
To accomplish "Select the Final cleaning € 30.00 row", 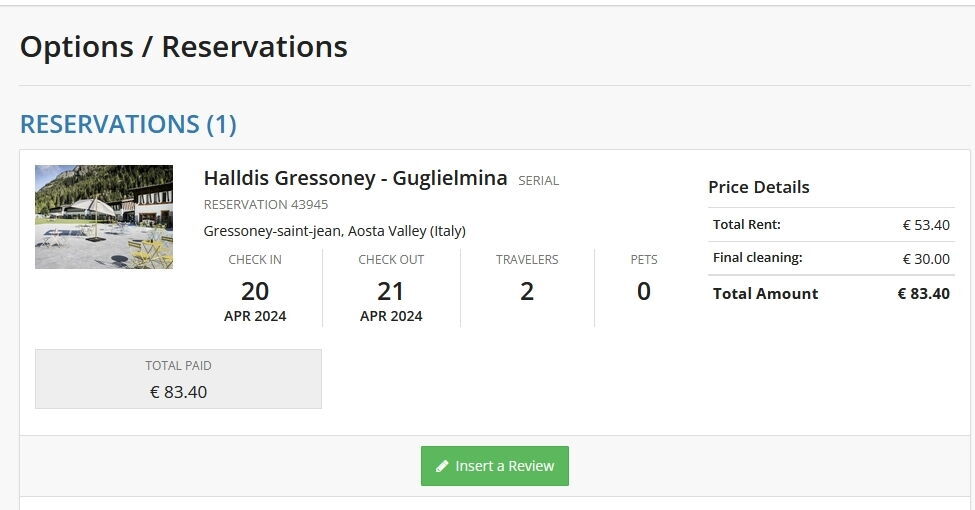I will [x=831, y=258].
